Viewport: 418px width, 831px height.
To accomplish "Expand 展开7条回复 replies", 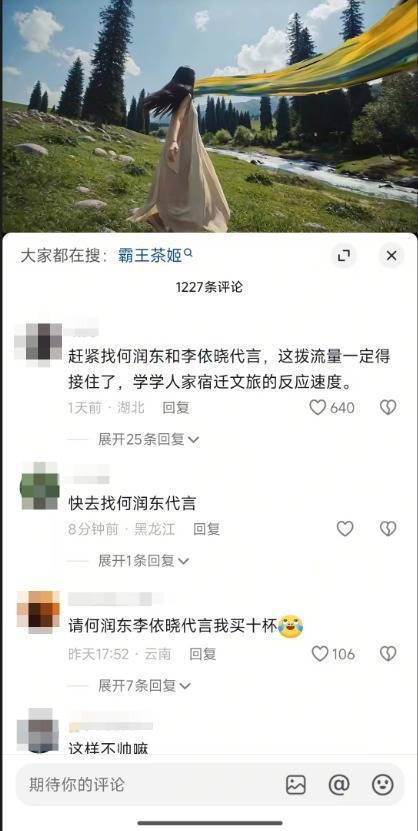I will (x=144, y=685).
